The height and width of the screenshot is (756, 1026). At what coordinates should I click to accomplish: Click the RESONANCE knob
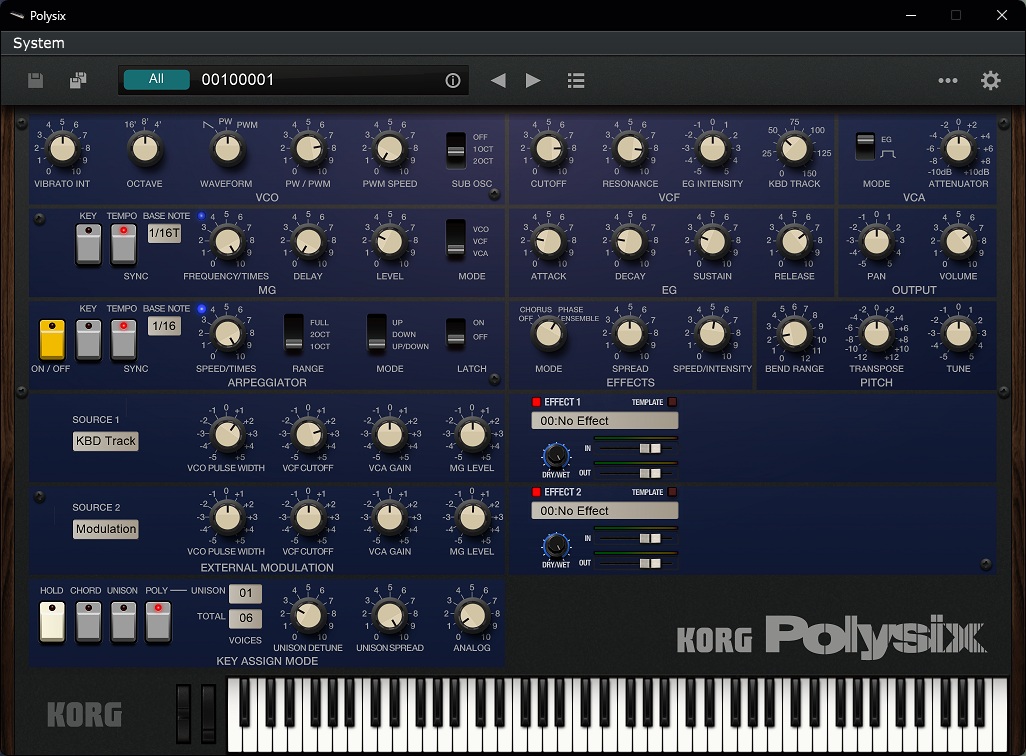pyautogui.click(x=631, y=149)
